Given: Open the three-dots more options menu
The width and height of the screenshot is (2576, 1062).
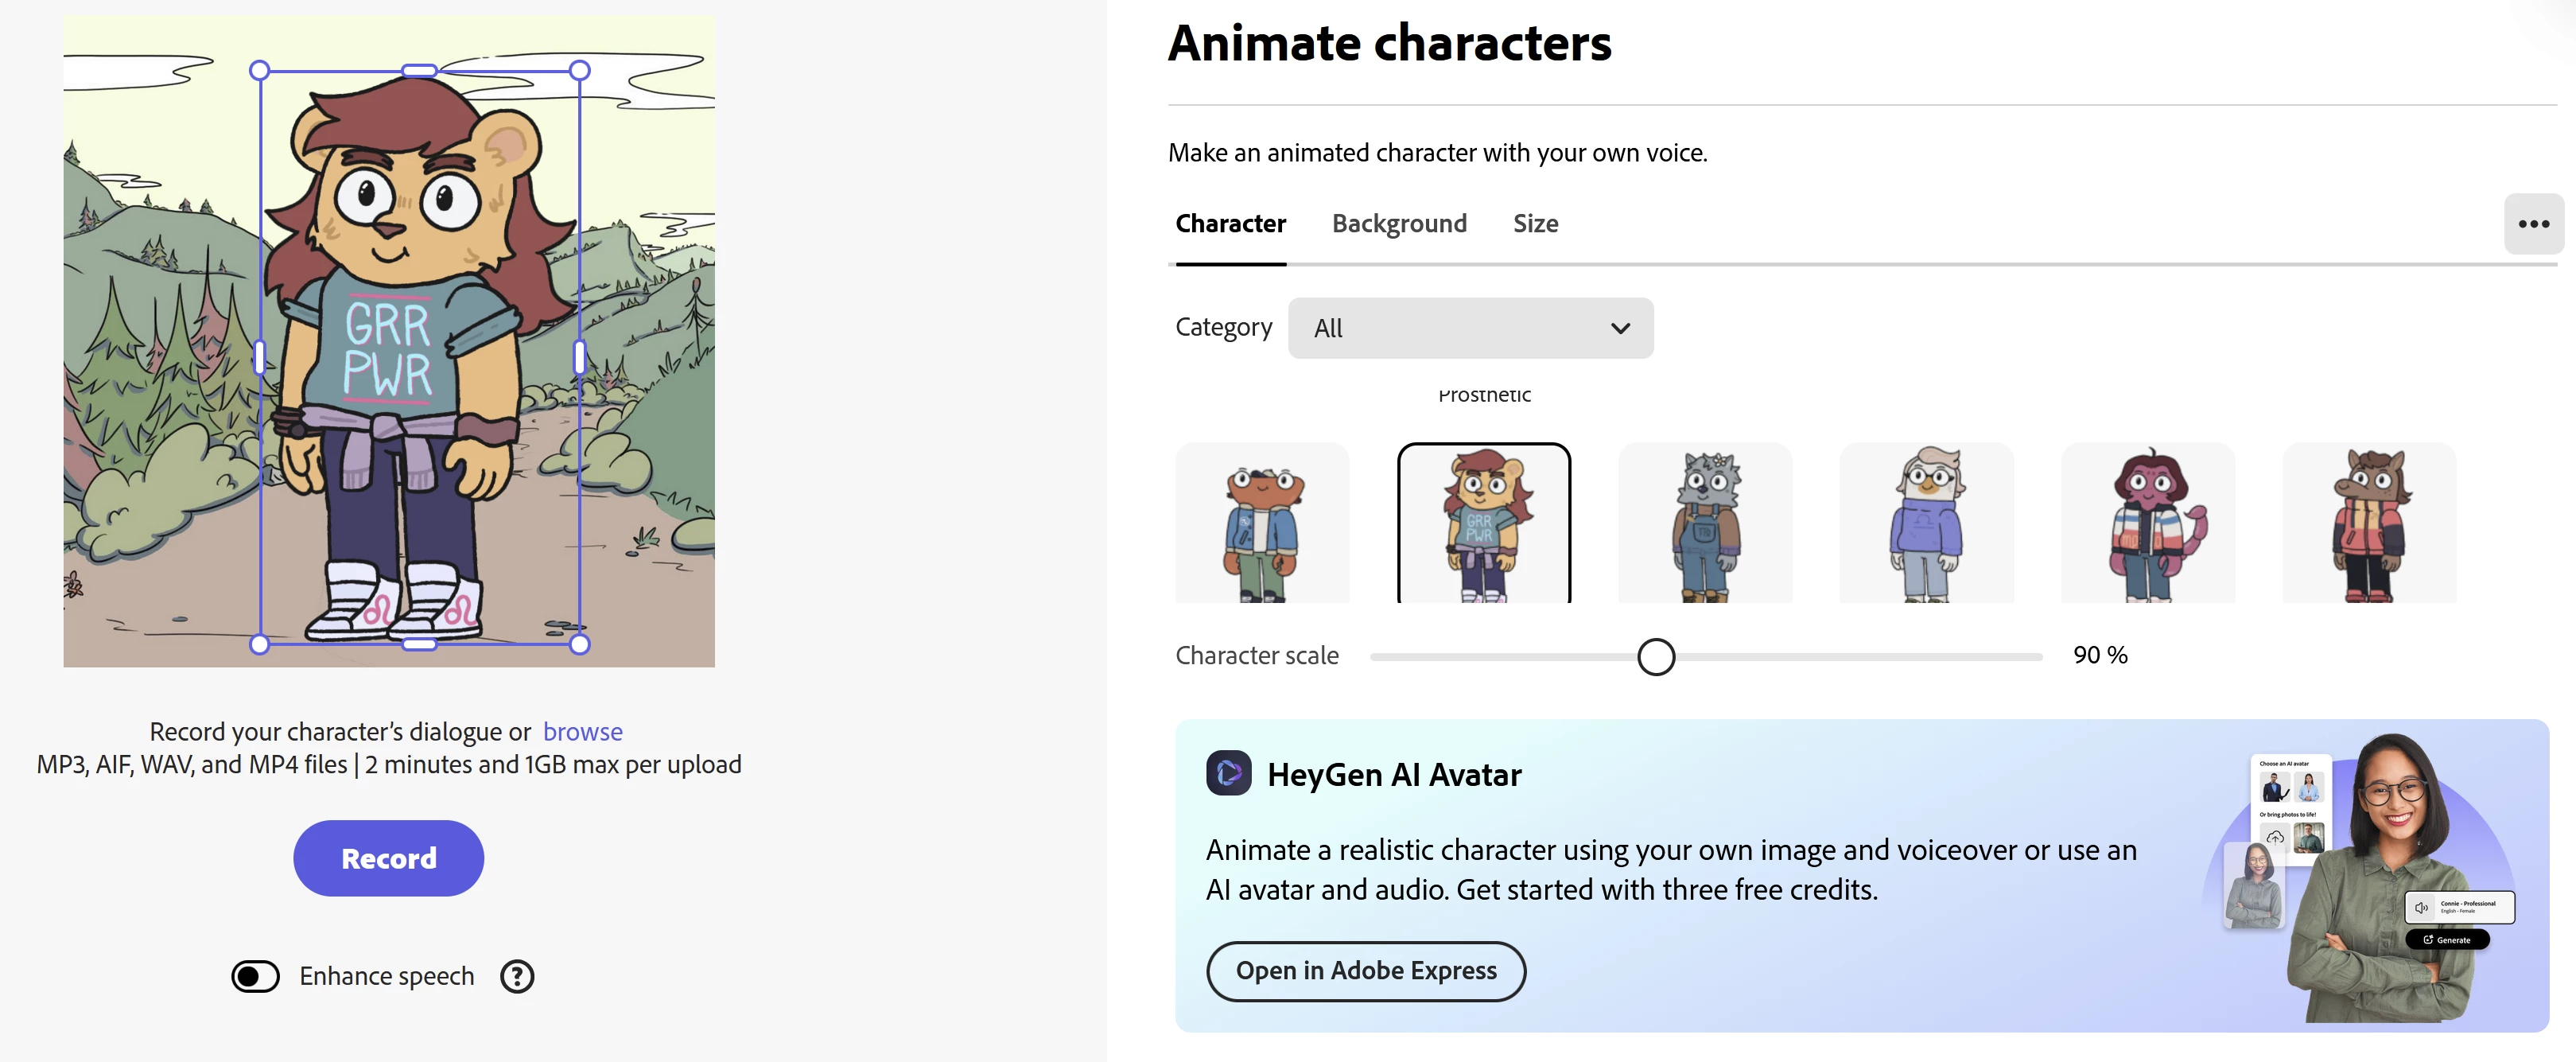Looking at the screenshot, I should 2533,224.
